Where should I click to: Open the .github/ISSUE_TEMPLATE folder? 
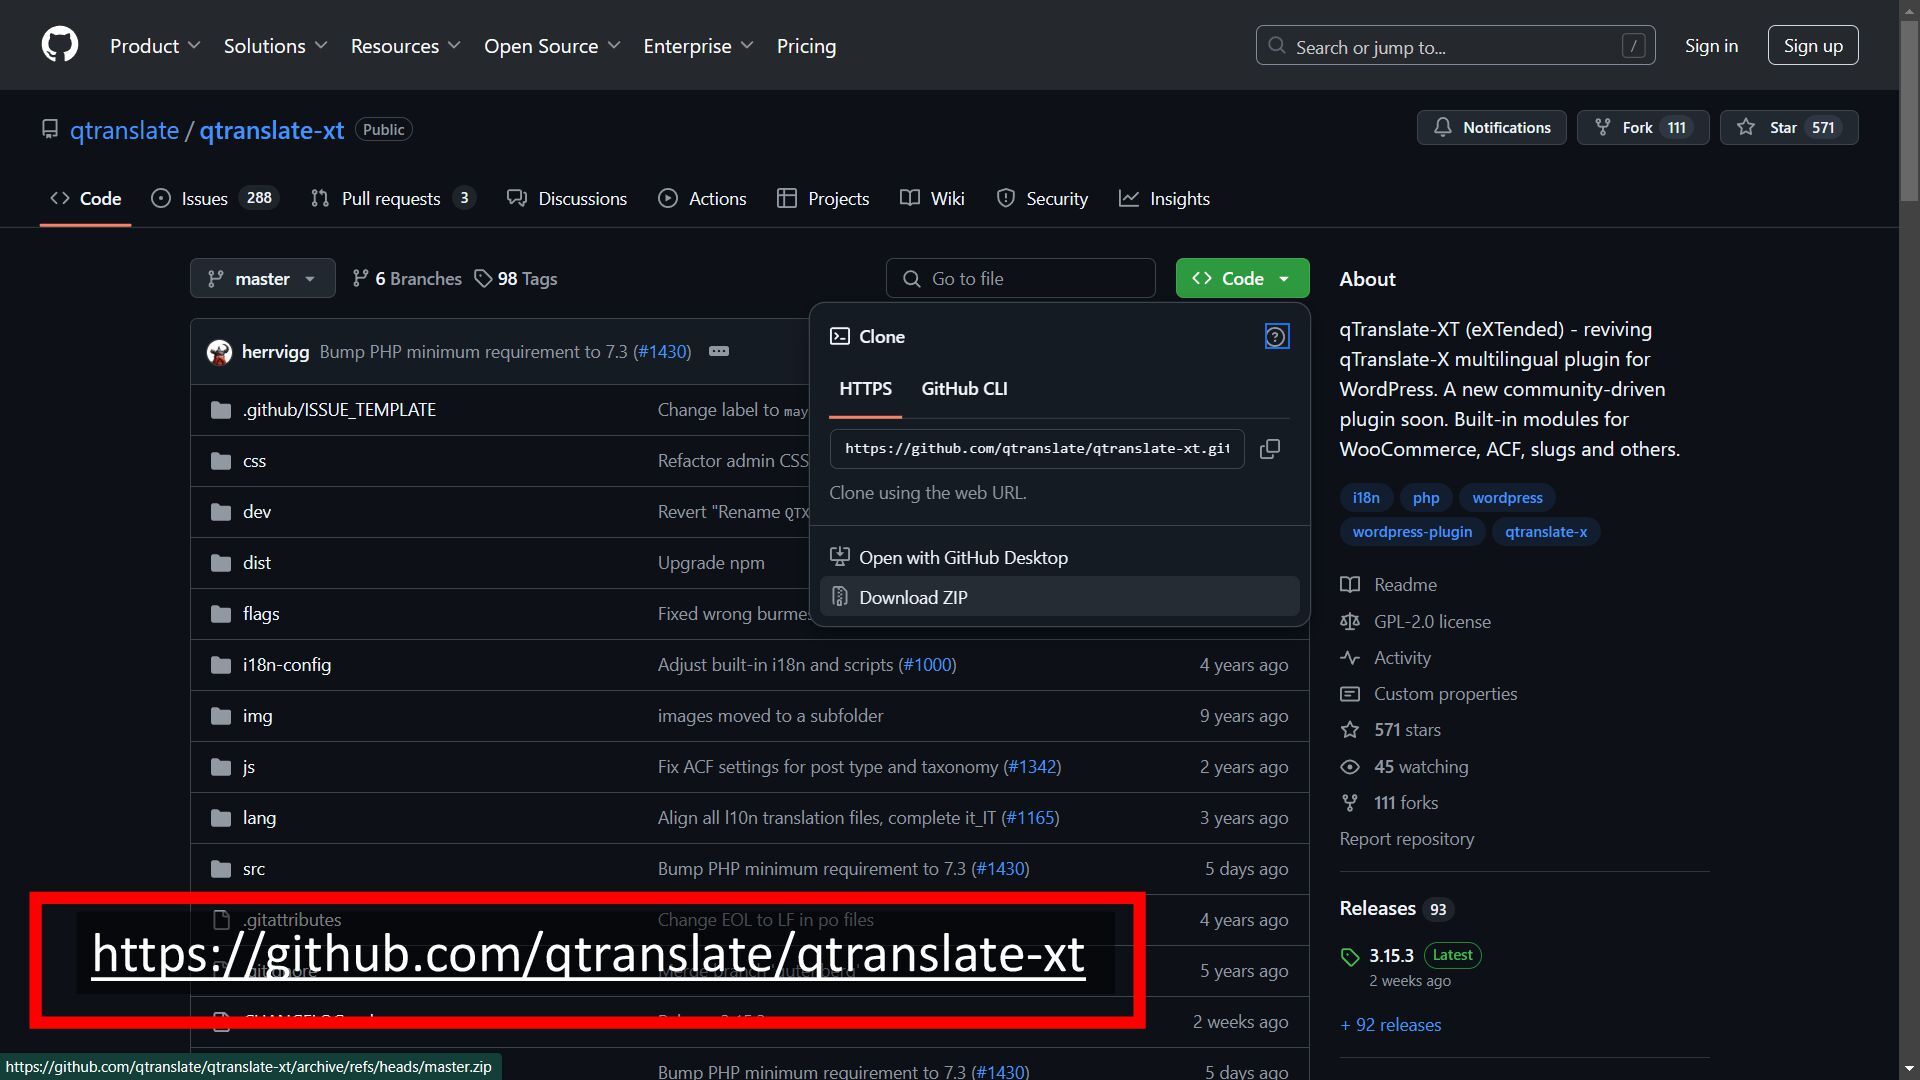(339, 410)
